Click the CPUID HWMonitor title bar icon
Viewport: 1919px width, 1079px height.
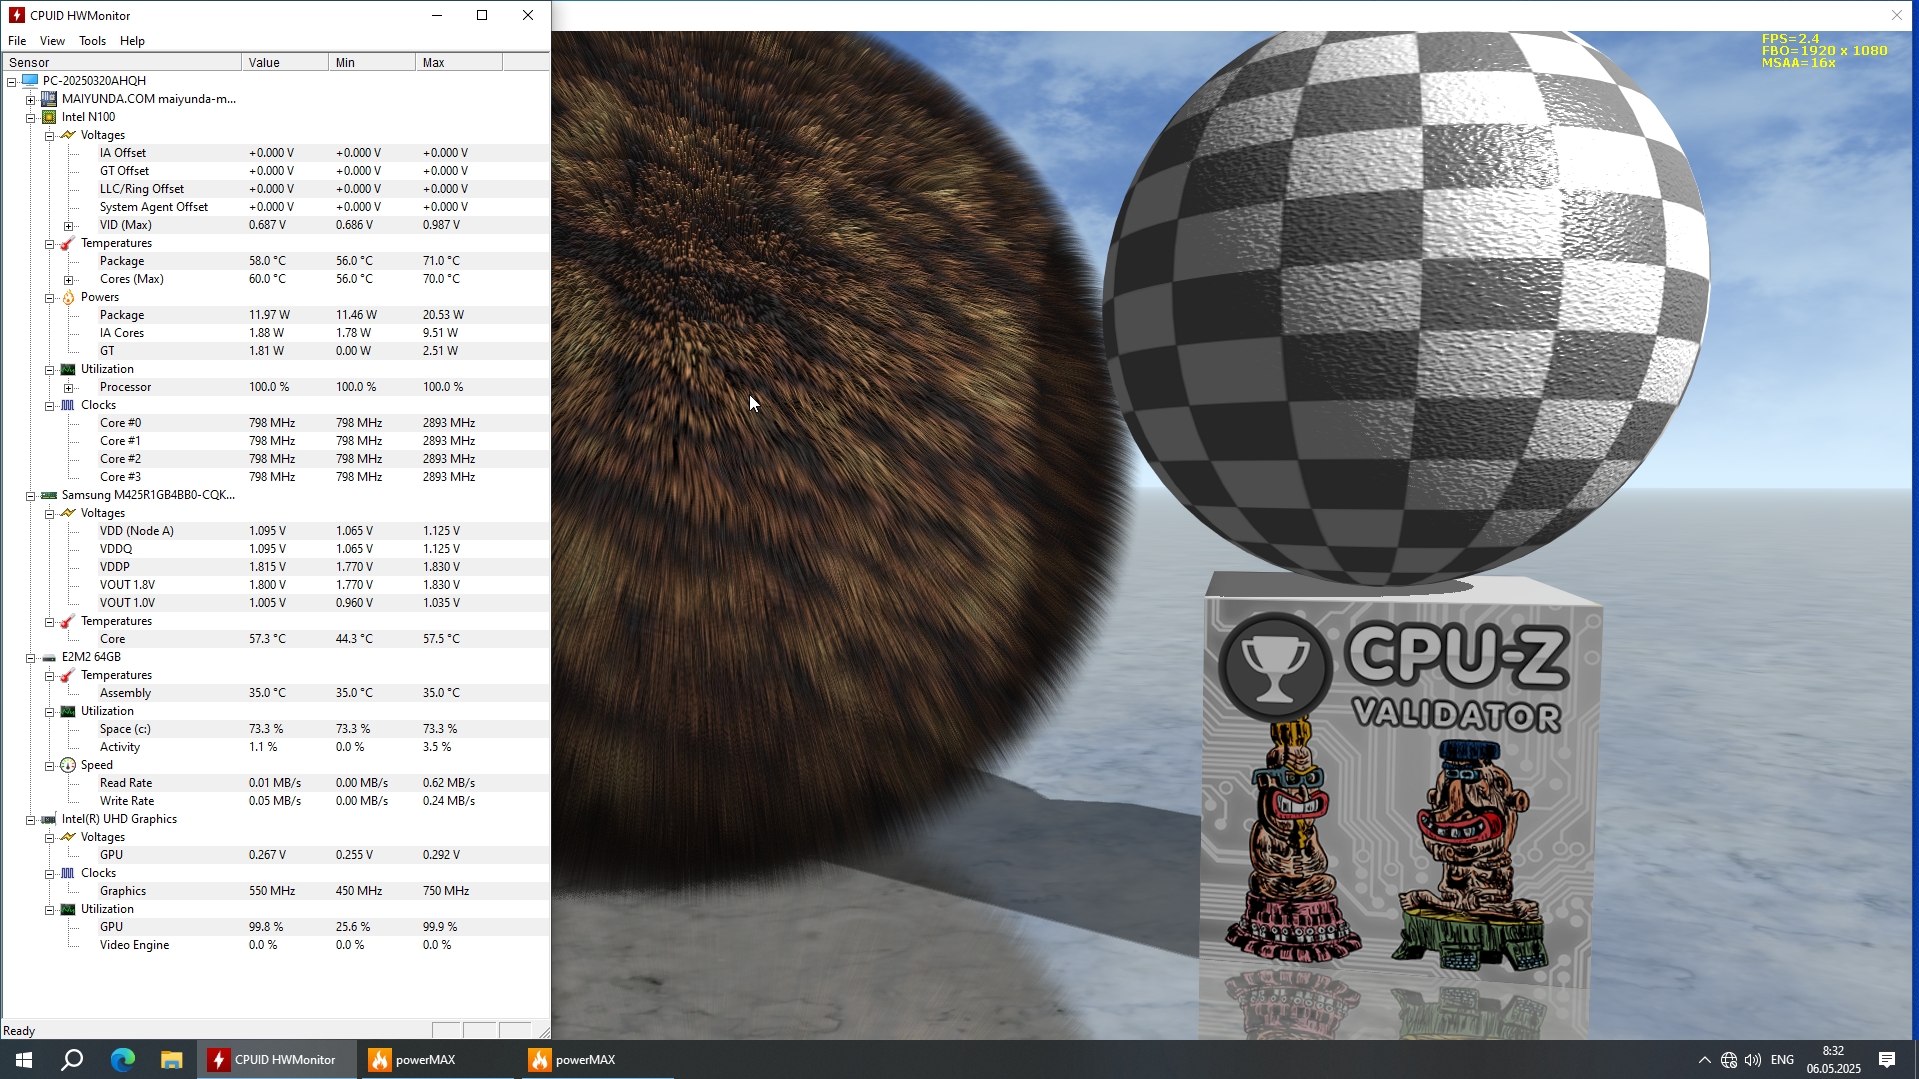[x=16, y=15]
